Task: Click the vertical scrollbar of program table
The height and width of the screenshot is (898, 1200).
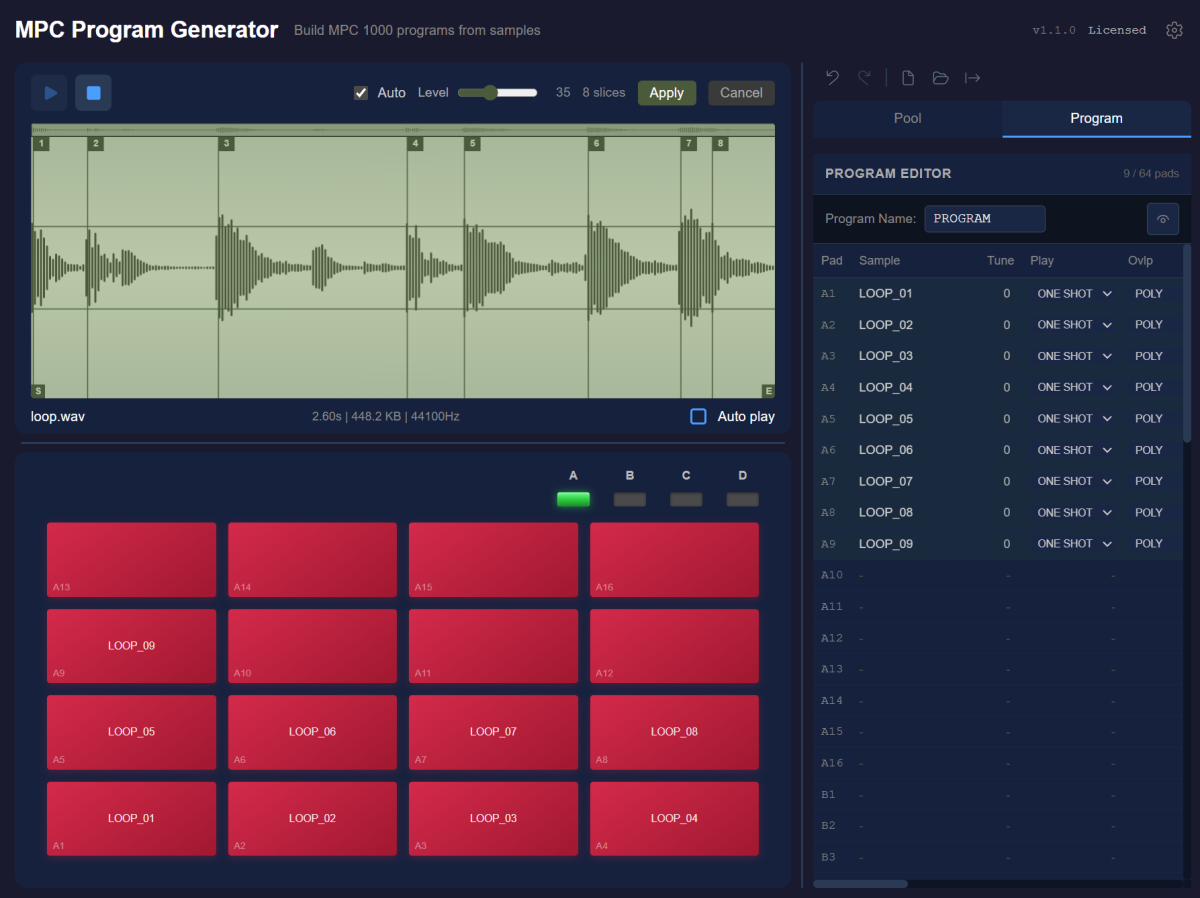Action: tap(1187, 342)
